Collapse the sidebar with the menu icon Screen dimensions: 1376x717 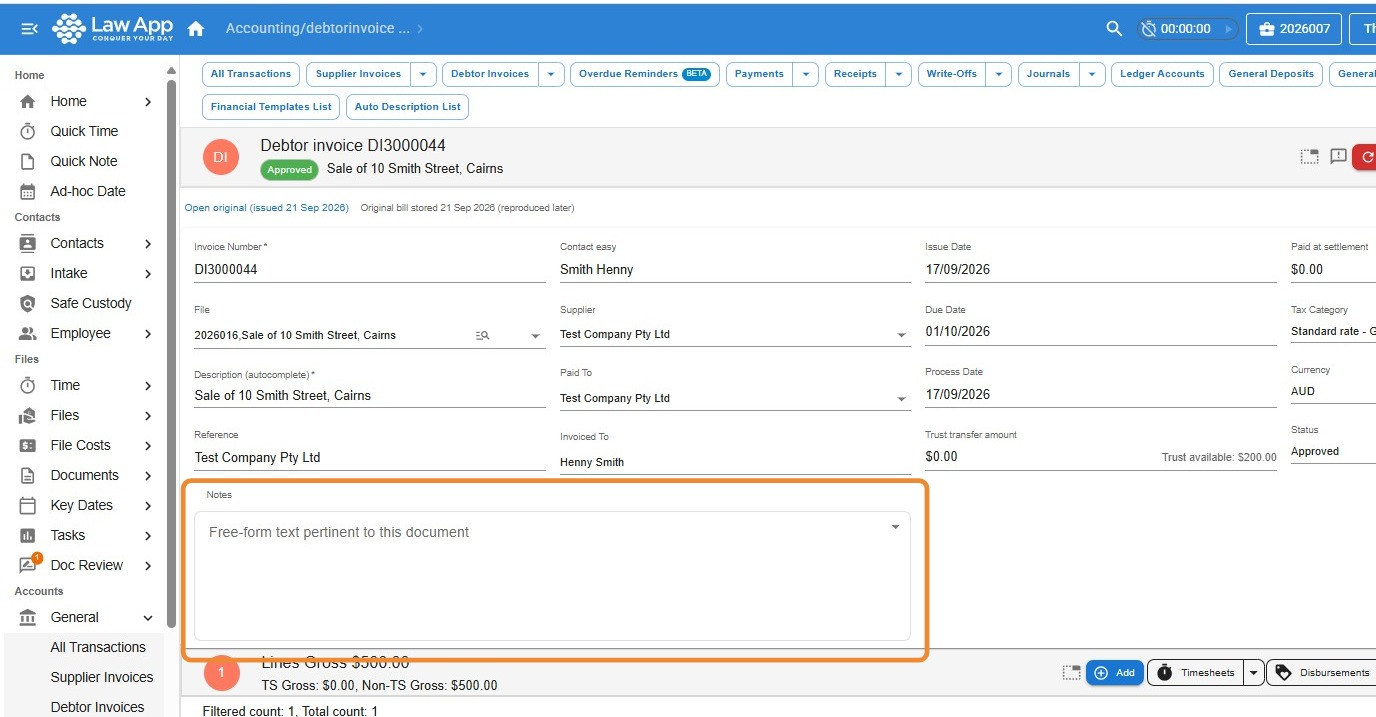click(29, 29)
